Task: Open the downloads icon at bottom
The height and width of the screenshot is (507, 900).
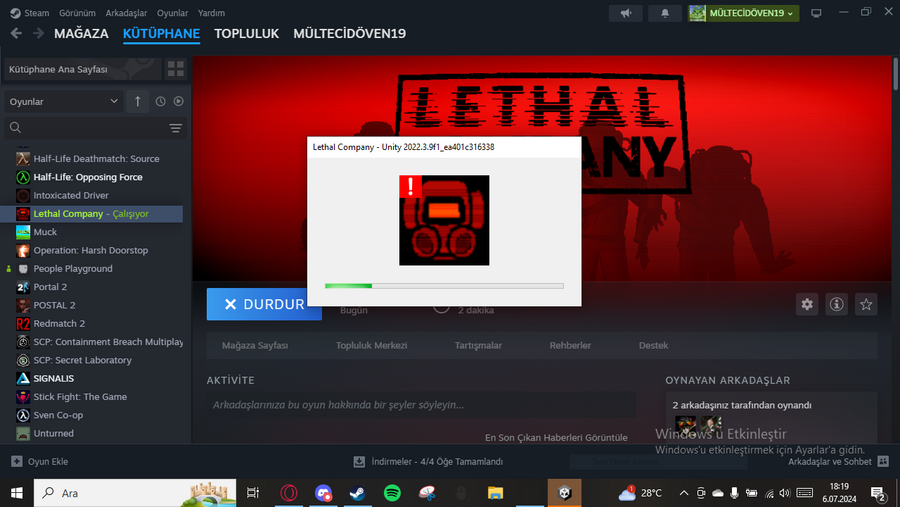Action: 359,461
